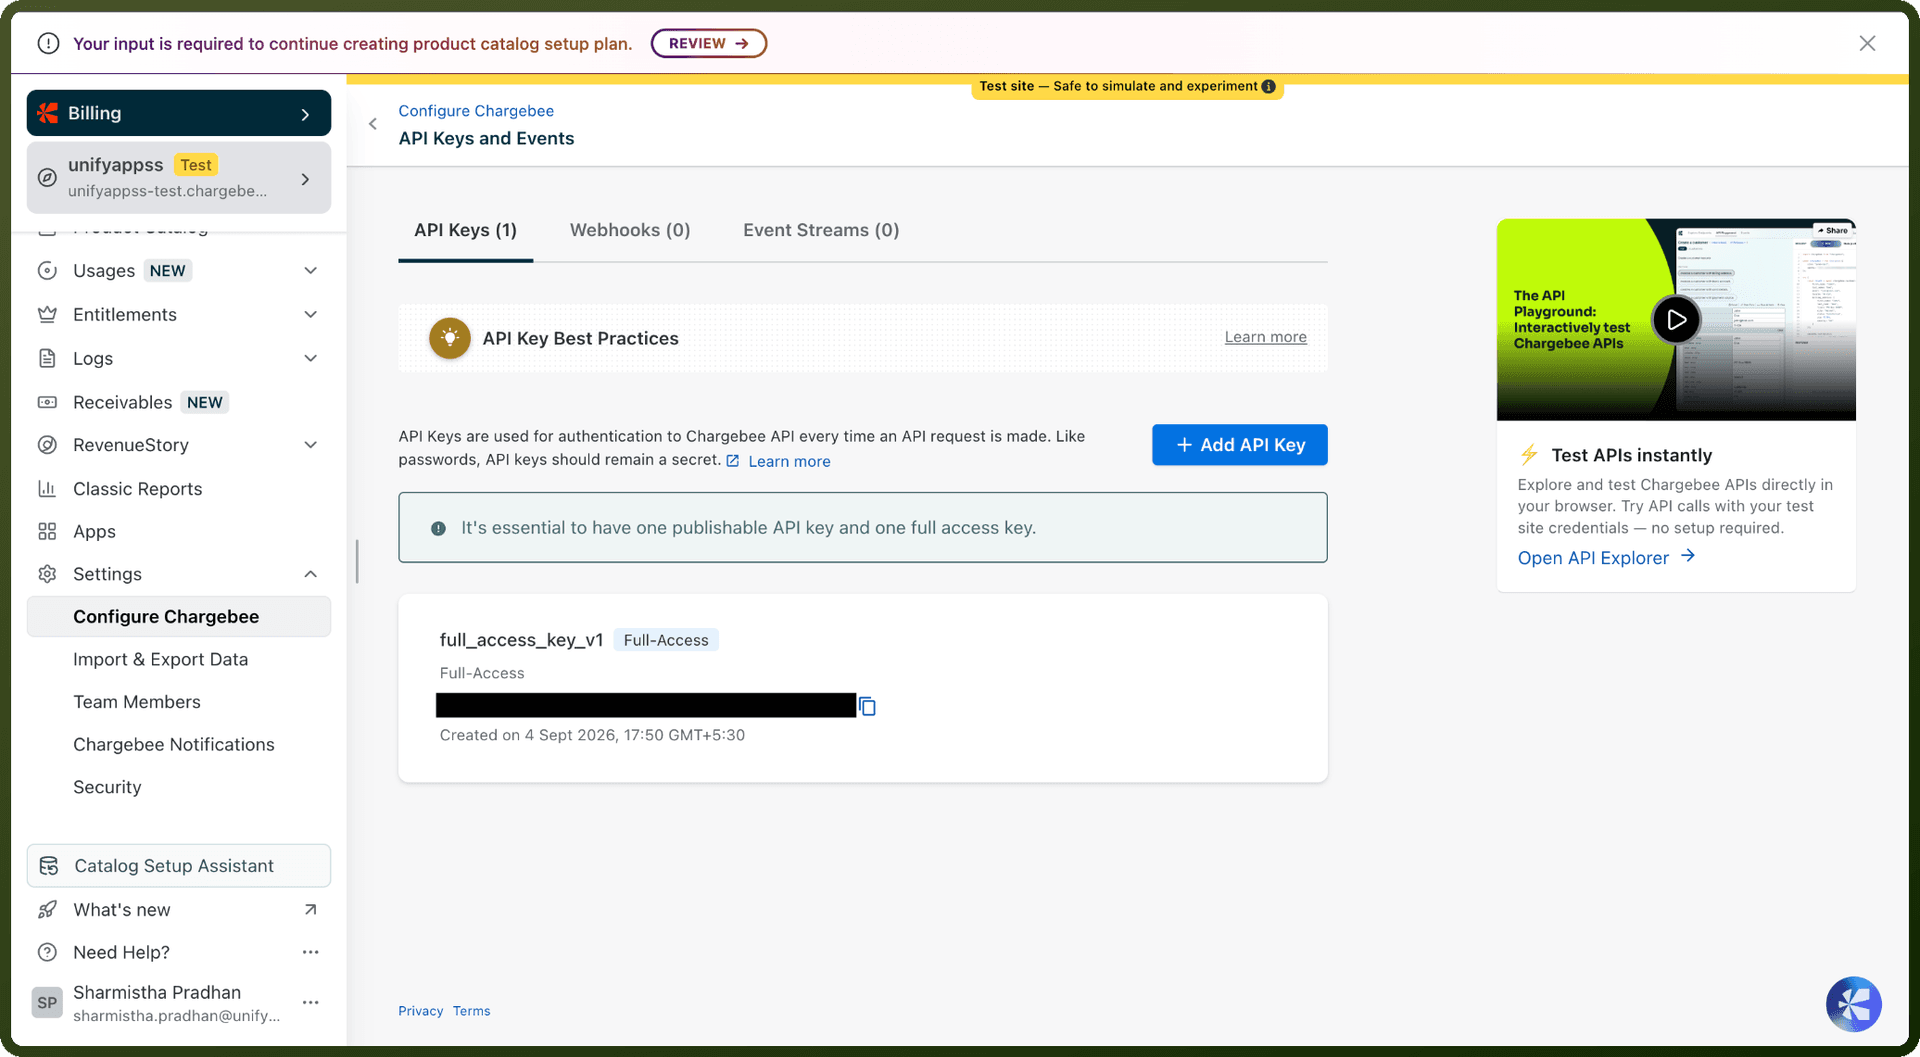Open Import & Export Data

[x=160, y=660]
